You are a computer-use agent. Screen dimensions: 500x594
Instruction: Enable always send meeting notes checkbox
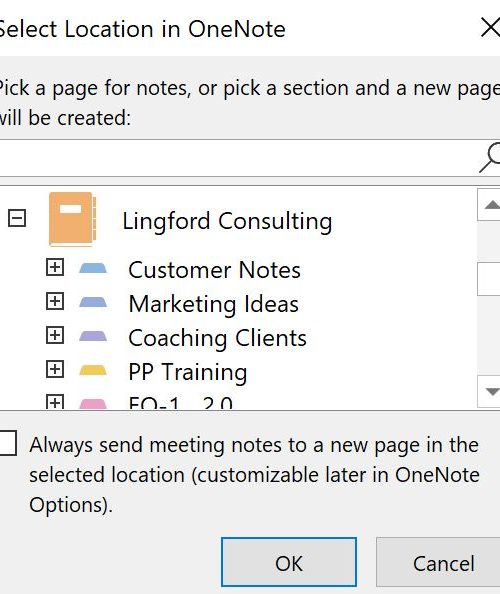(7, 442)
